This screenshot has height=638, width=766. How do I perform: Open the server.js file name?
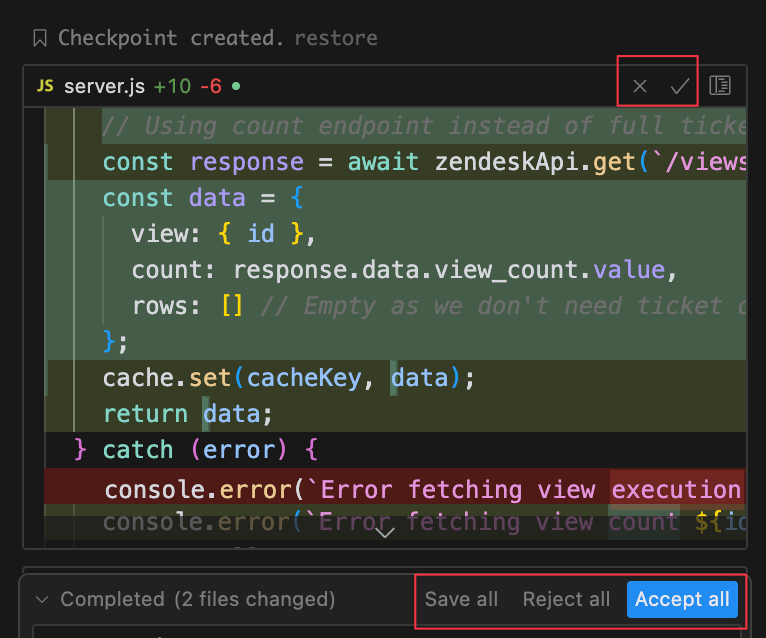104,86
